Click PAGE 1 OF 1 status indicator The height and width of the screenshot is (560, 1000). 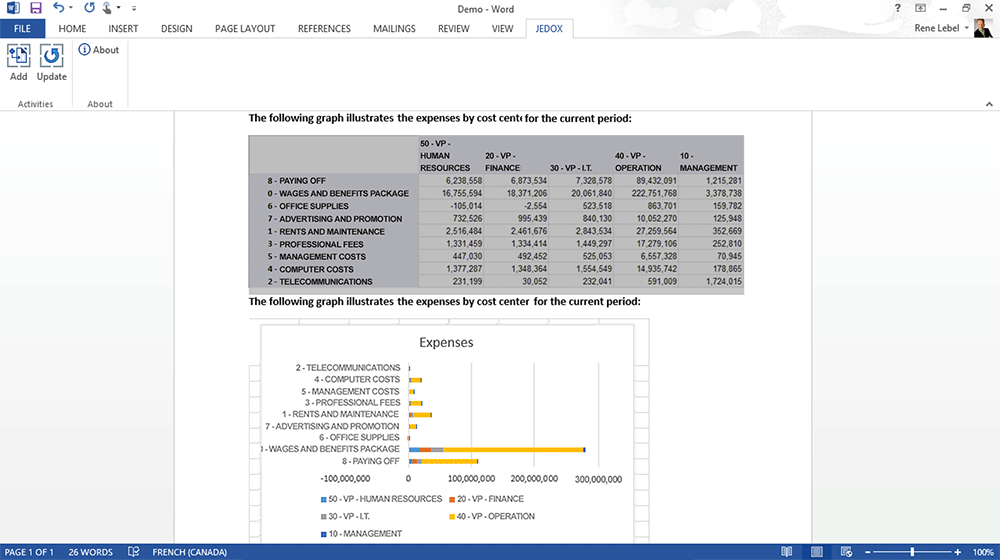pyautogui.click(x=29, y=552)
